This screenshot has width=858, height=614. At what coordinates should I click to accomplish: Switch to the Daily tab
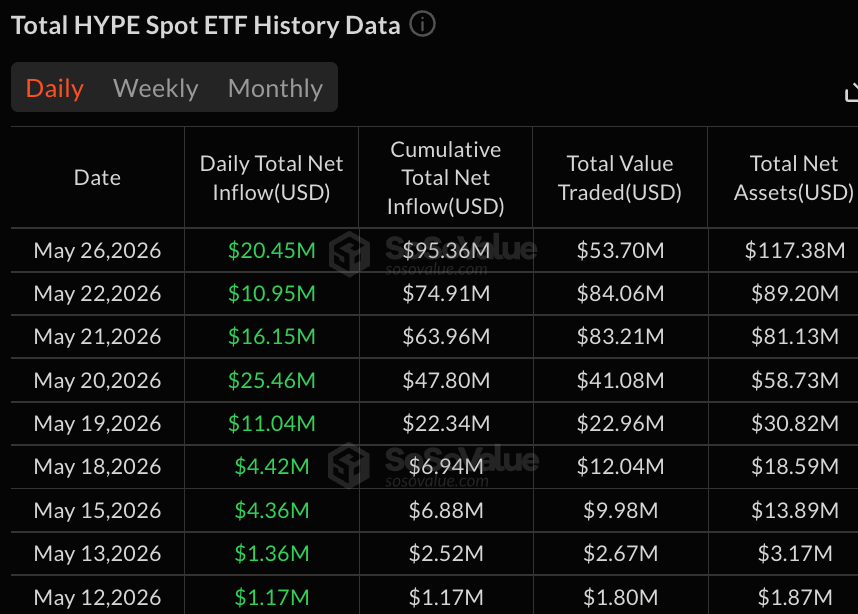(55, 88)
